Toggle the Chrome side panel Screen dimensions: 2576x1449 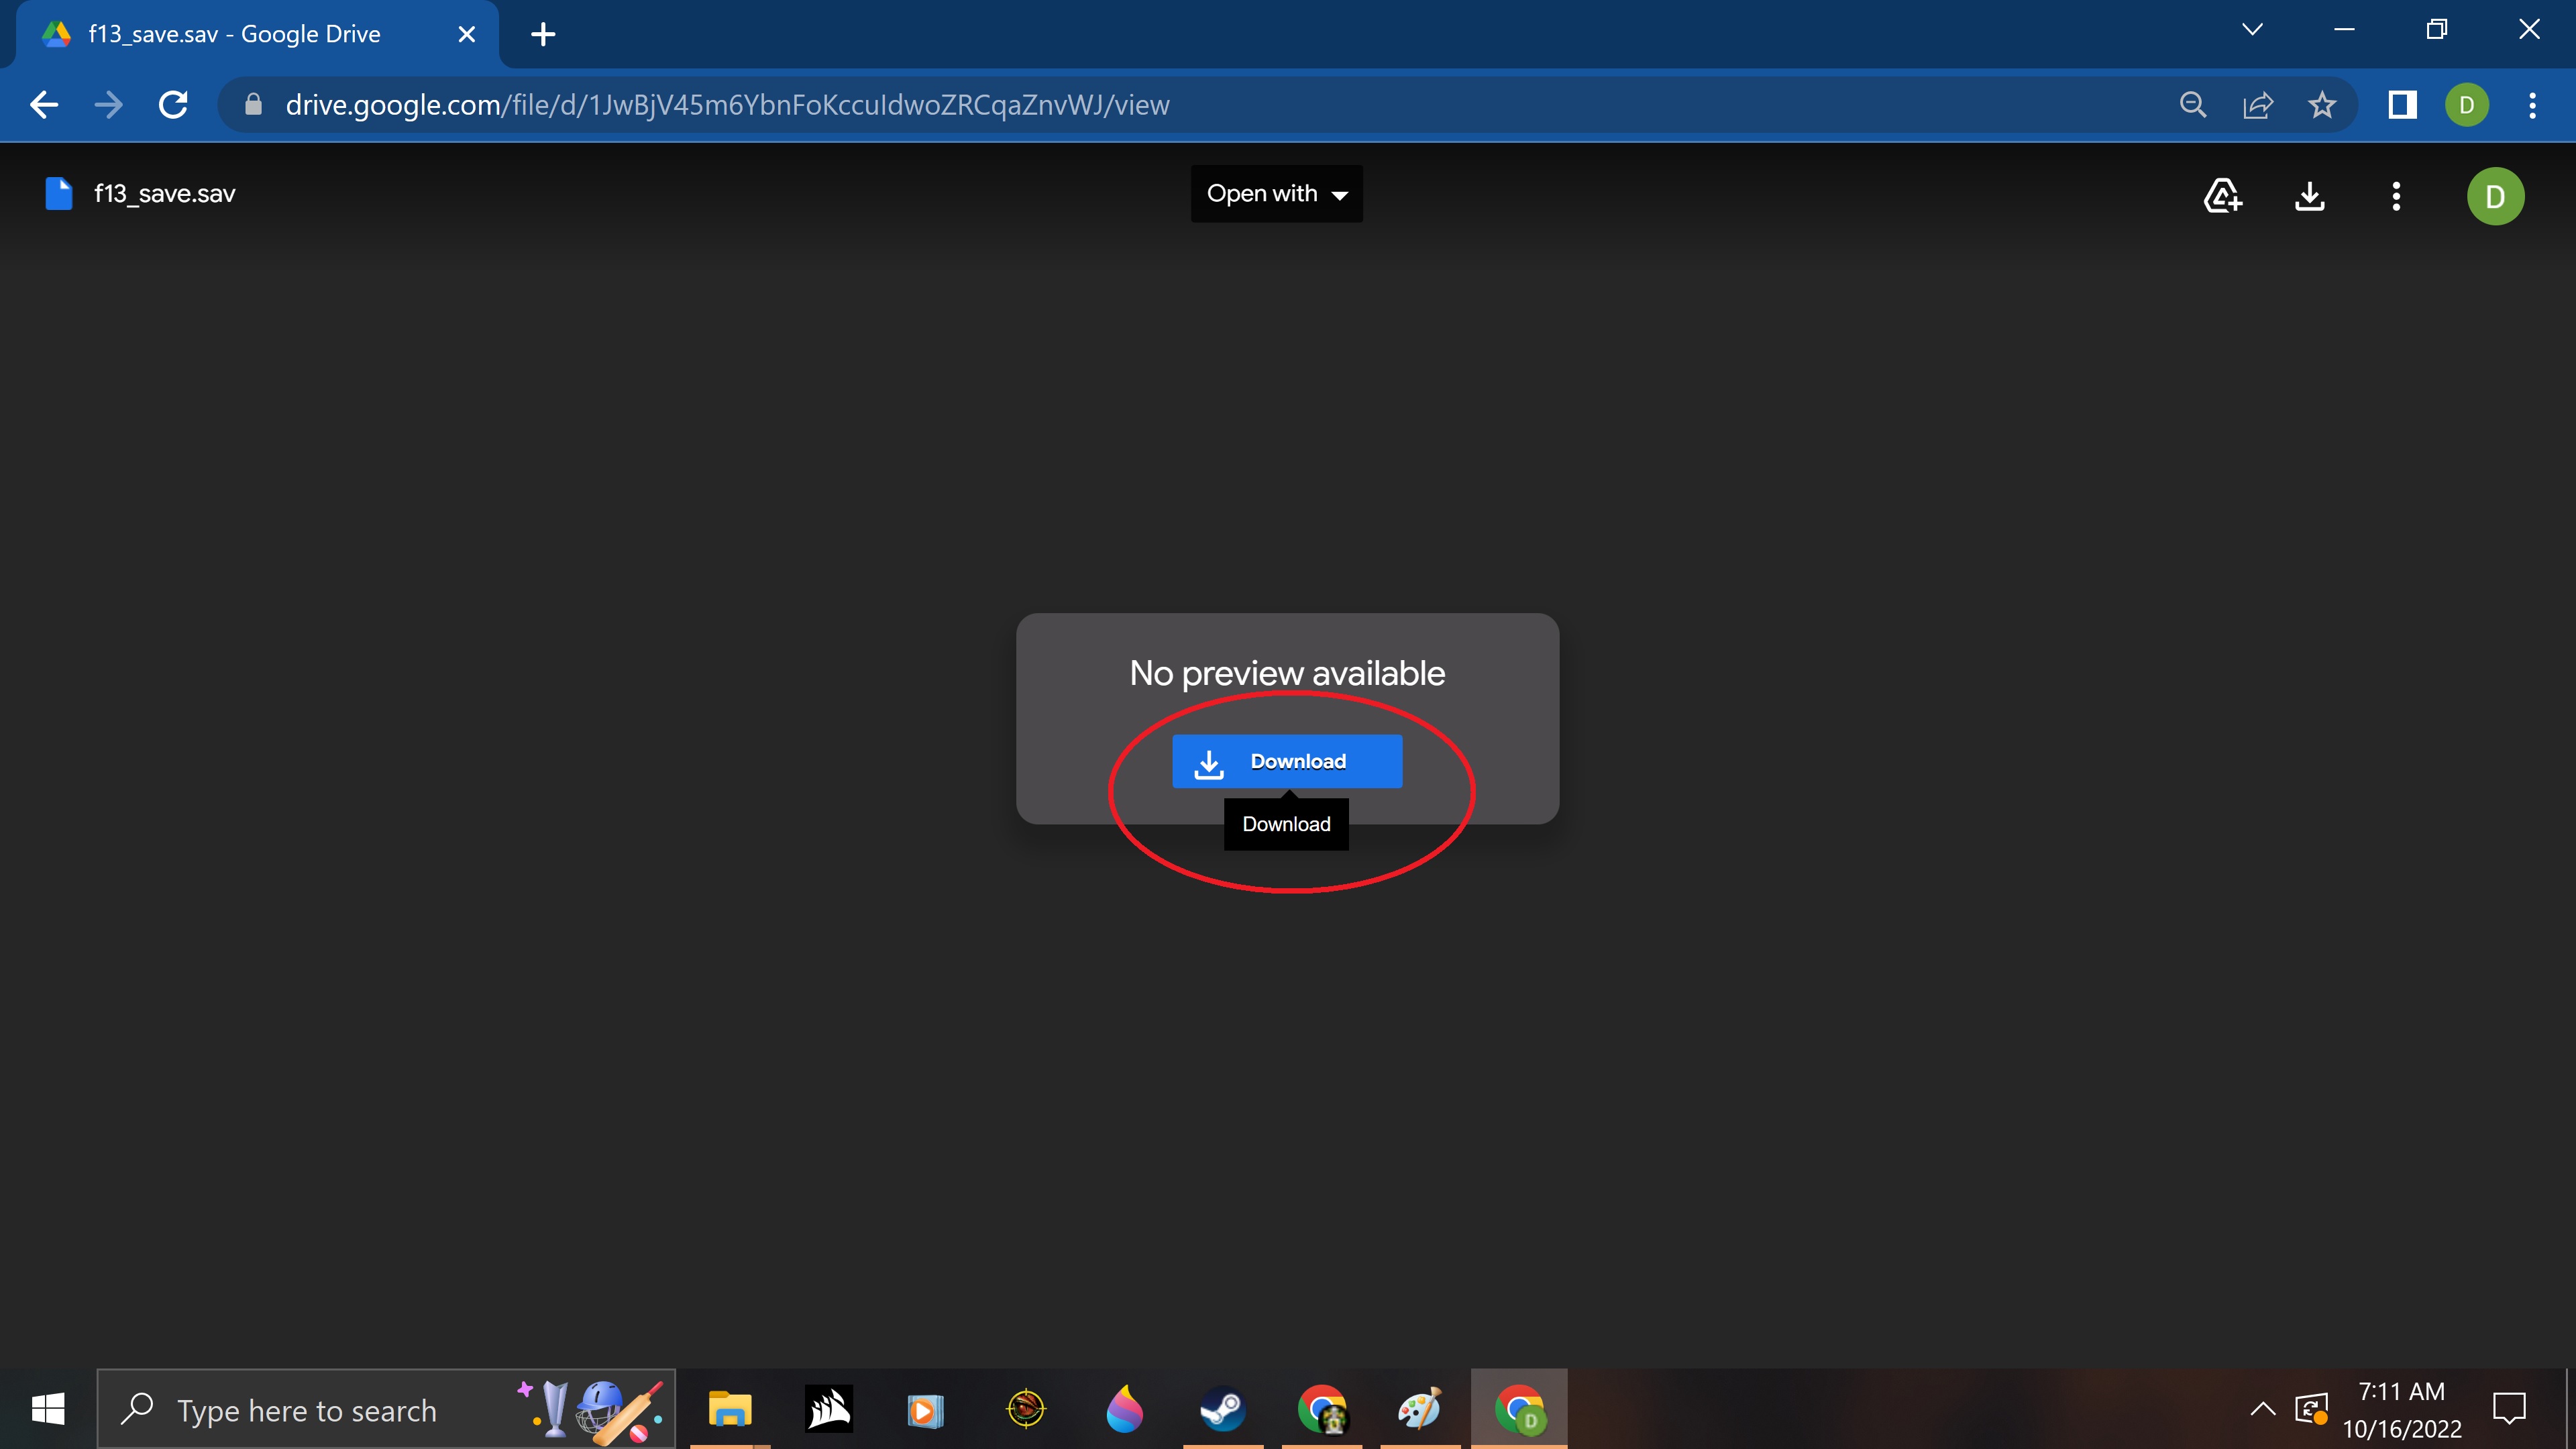[2402, 105]
